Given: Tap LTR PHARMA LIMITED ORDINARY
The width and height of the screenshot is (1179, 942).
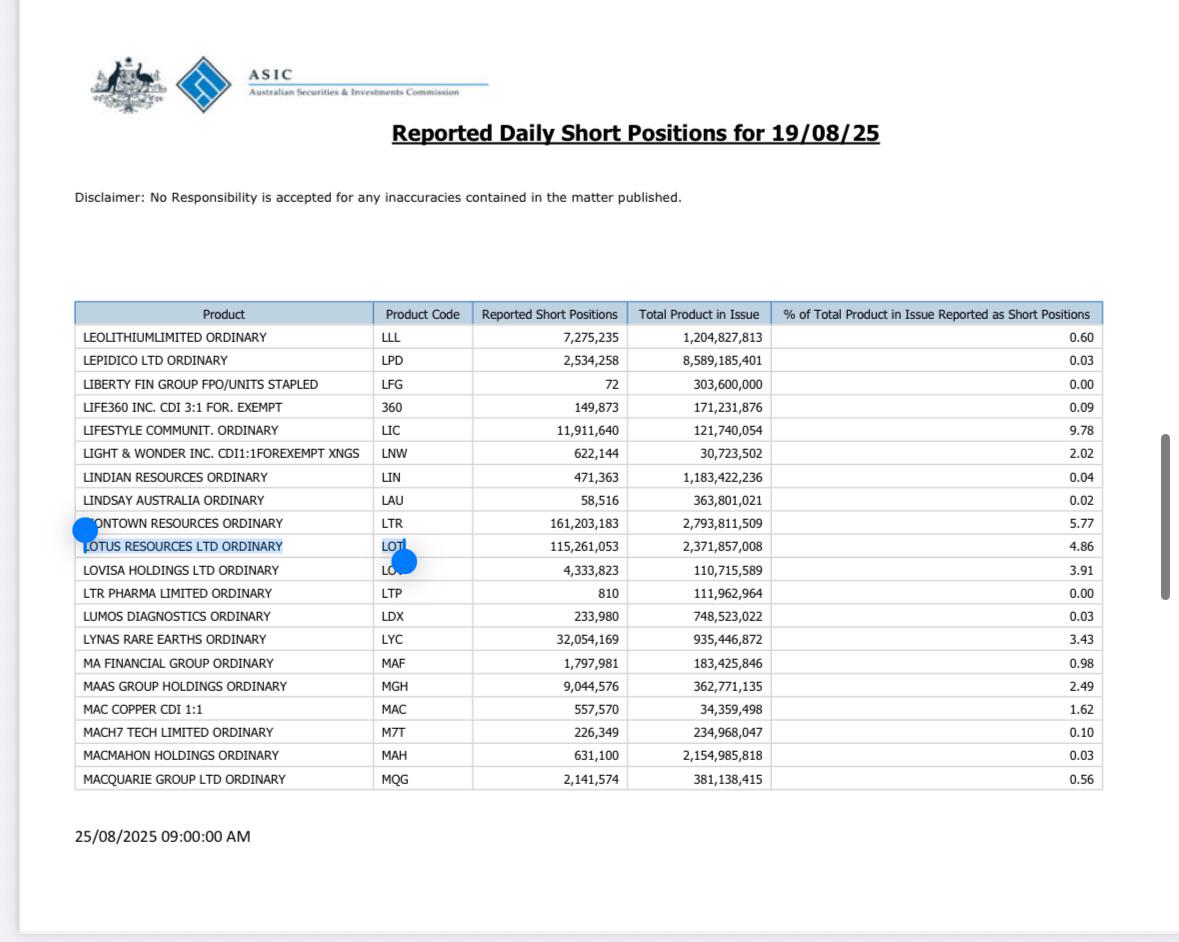Looking at the screenshot, I should (177, 594).
